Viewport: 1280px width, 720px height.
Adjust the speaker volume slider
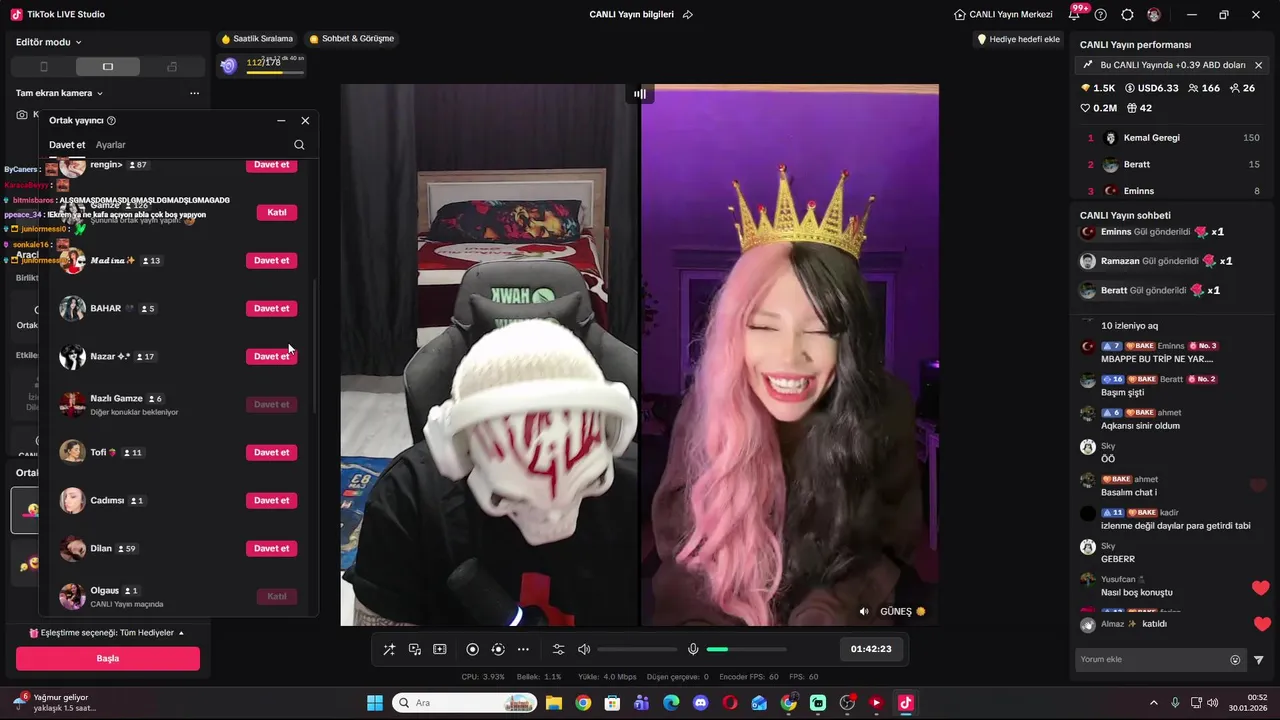(637, 649)
